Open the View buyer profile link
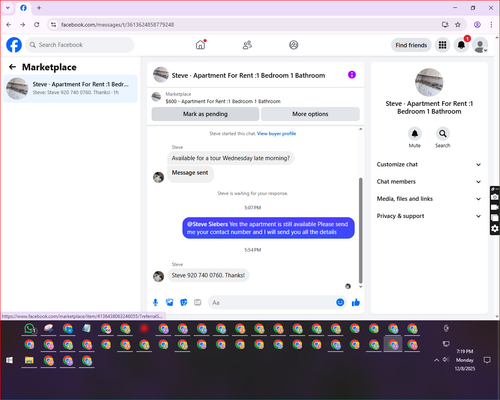The image size is (500, 400). [x=276, y=134]
